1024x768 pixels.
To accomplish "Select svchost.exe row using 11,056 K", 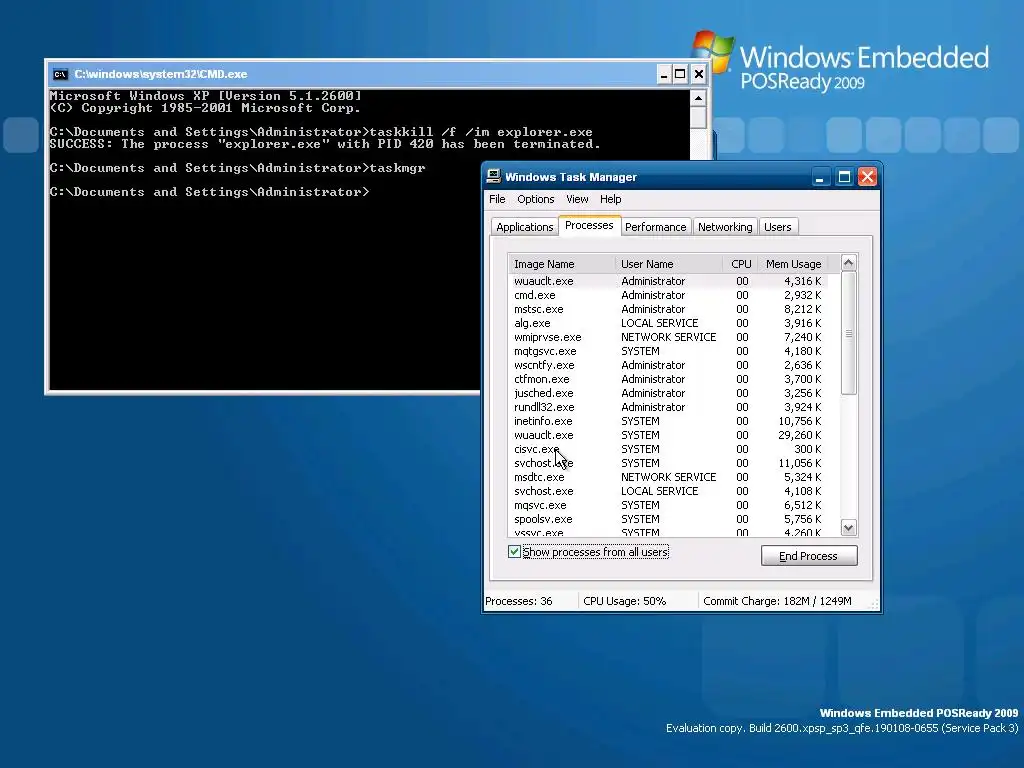I will click(x=668, y=463).
